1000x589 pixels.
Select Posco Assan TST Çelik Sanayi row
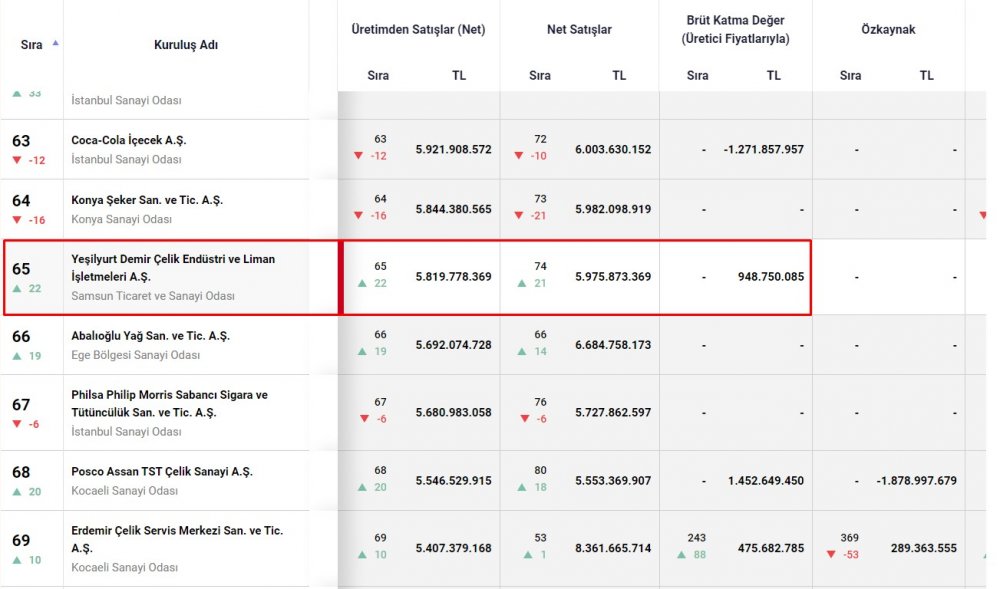point(162,471)
